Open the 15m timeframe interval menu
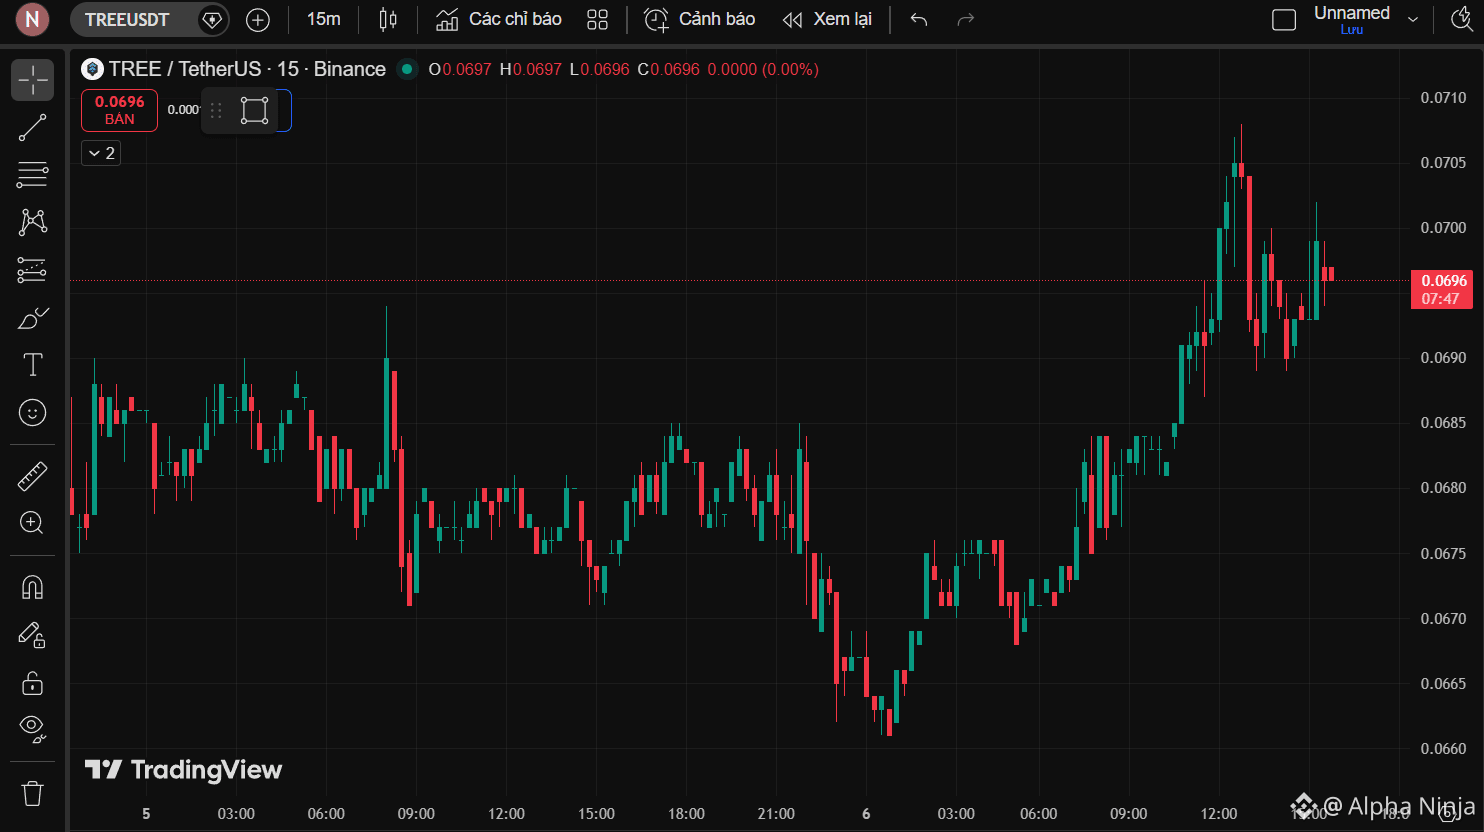 [x=323, y=19]
